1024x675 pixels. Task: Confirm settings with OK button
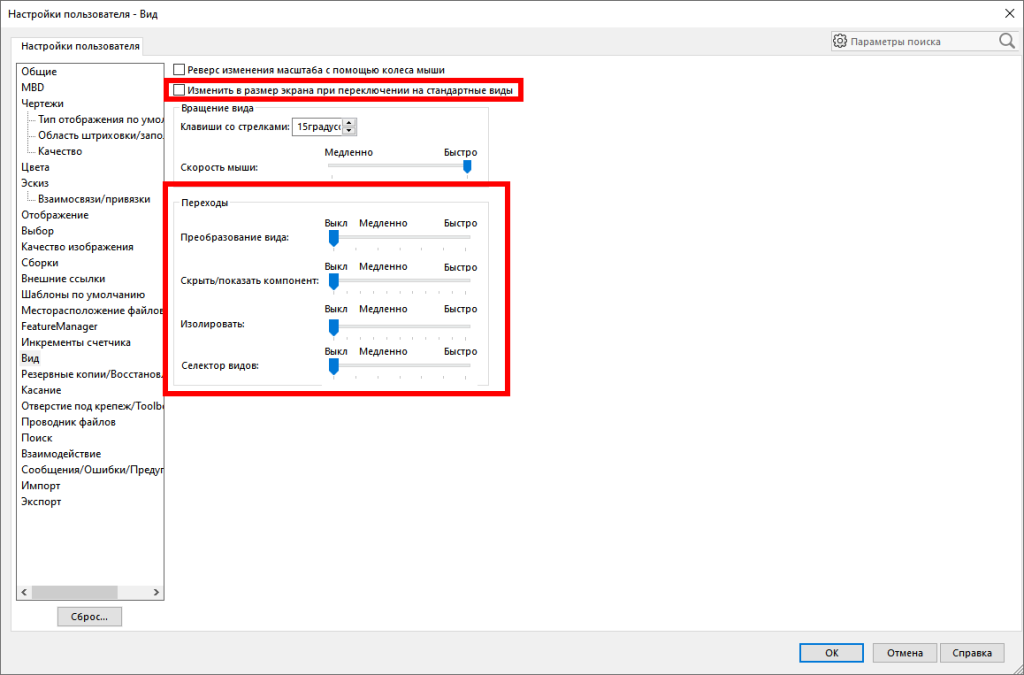tap(831, 652)
